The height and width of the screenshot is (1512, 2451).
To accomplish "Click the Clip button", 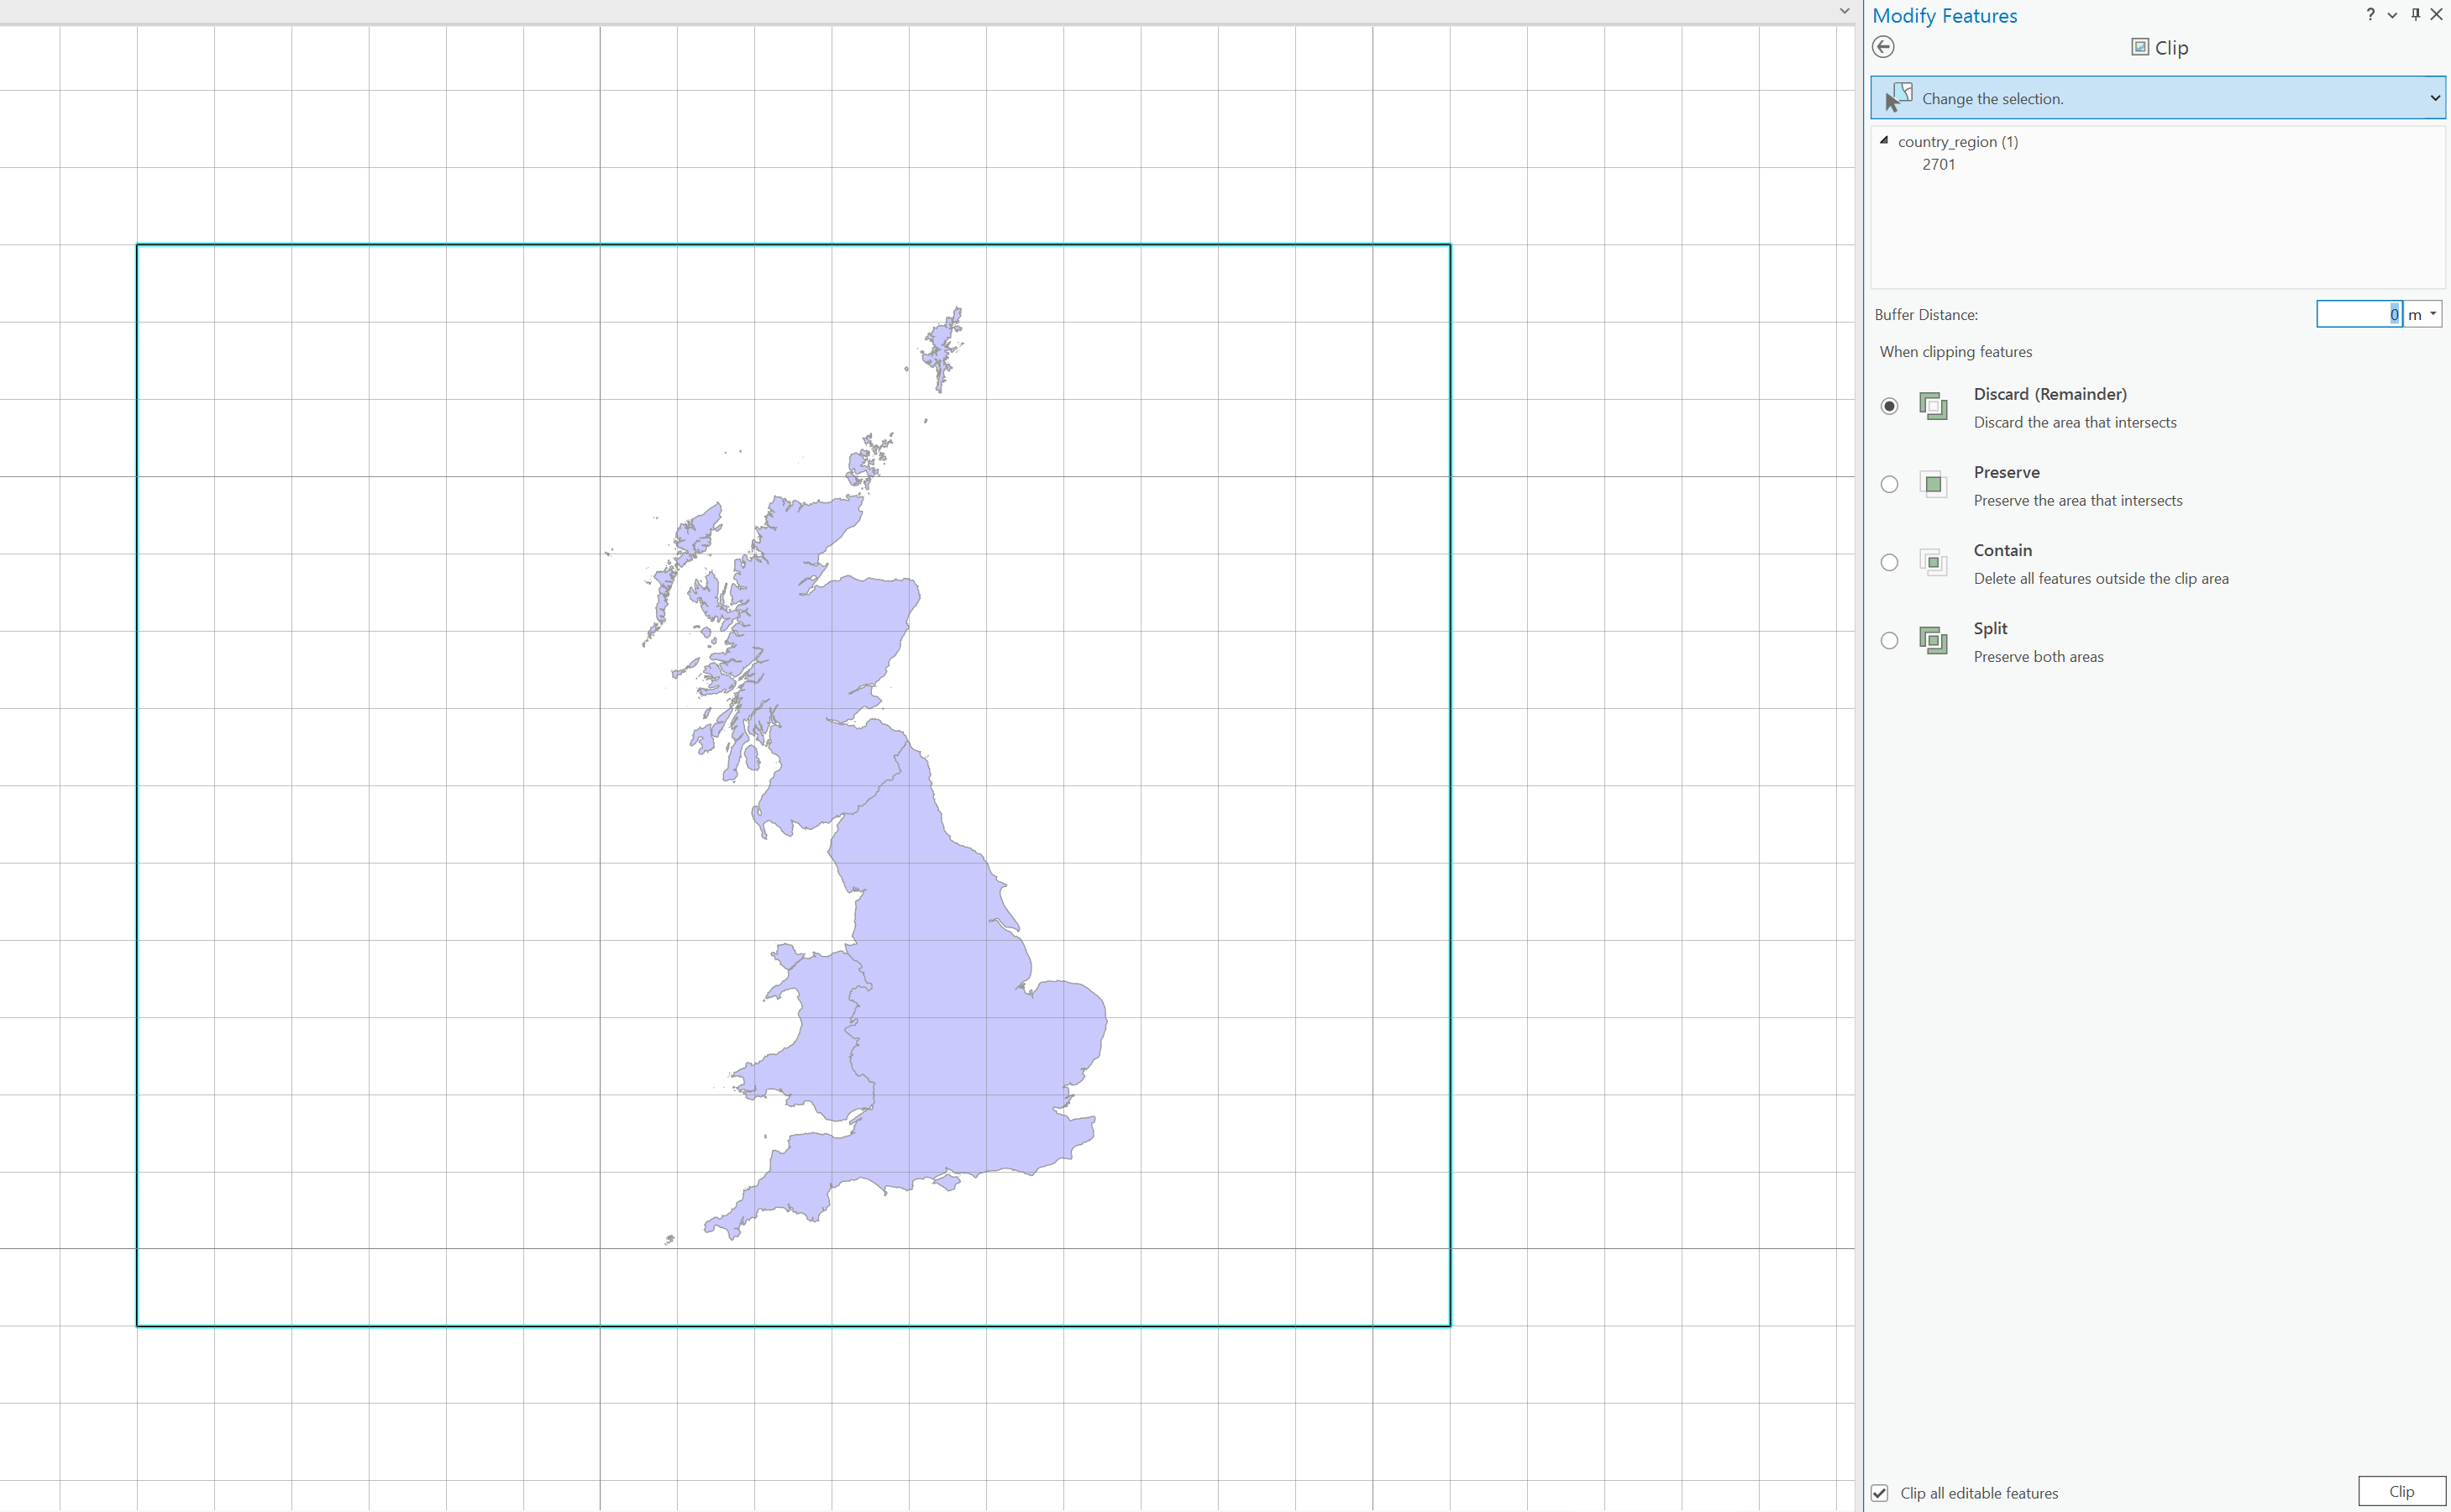I will [x=2401, y=1491].
